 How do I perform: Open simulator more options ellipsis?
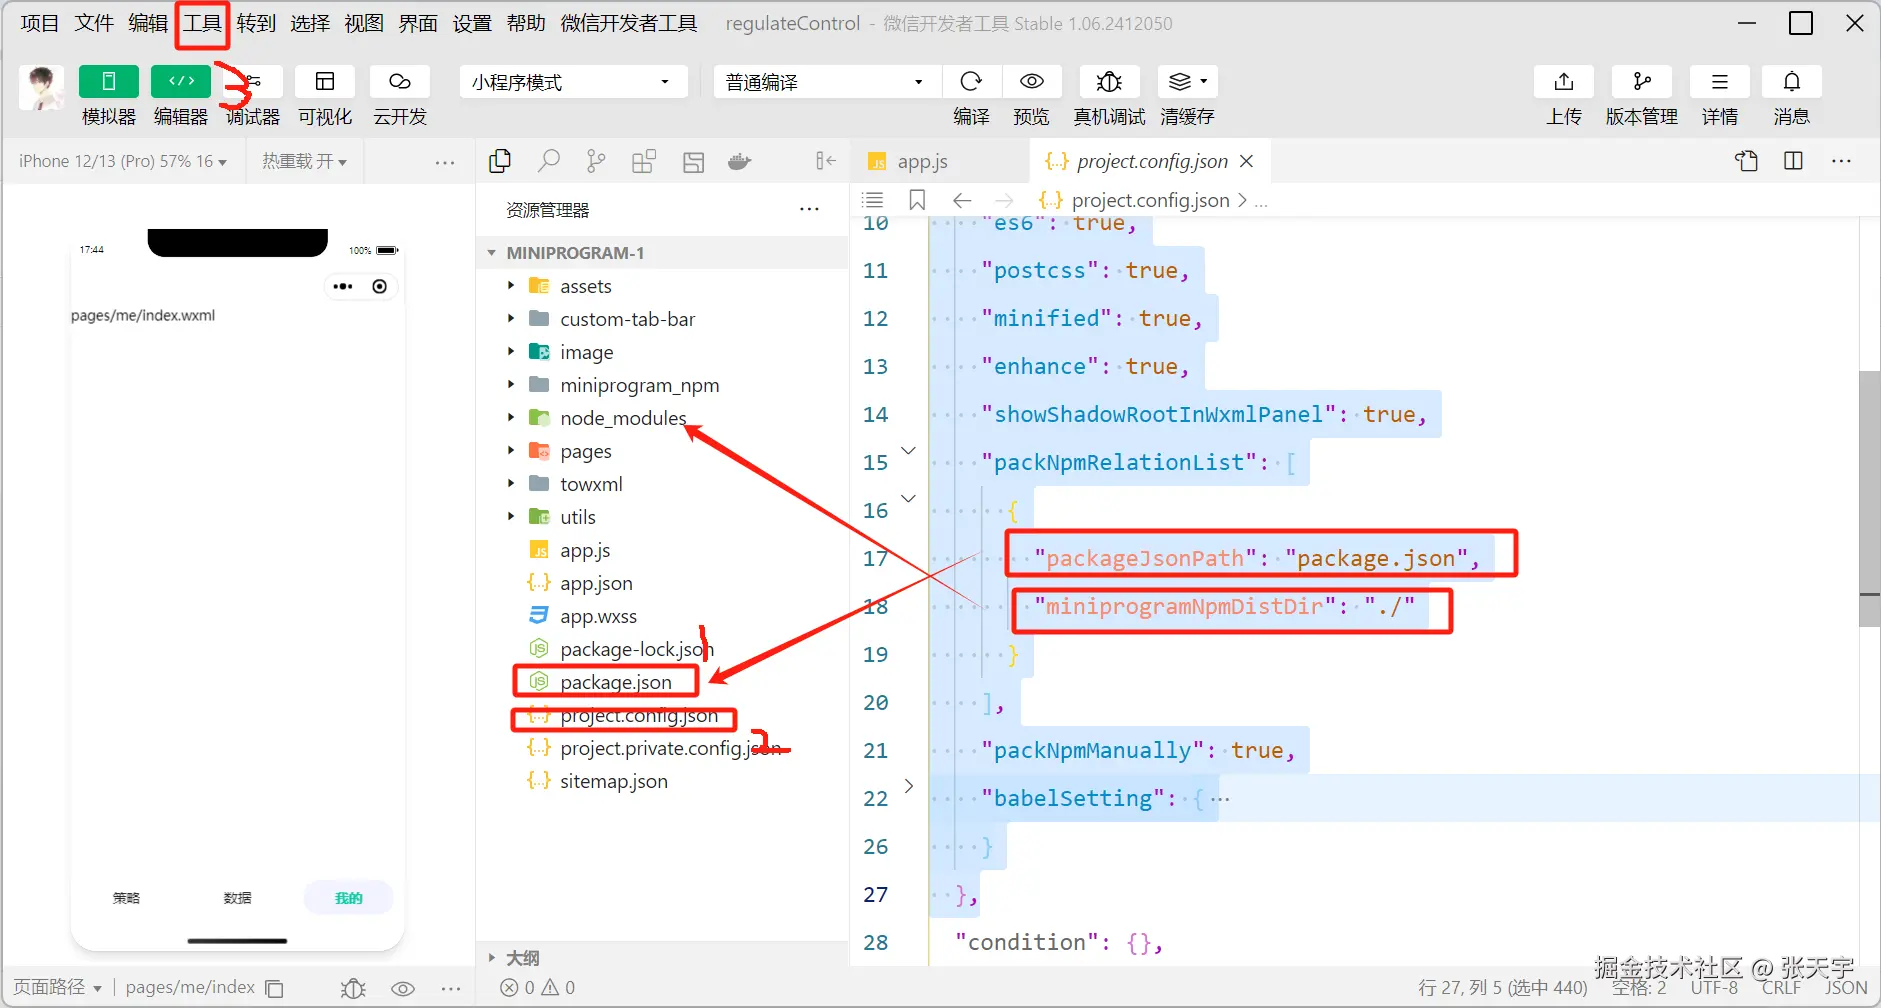(x=445, y=162)
